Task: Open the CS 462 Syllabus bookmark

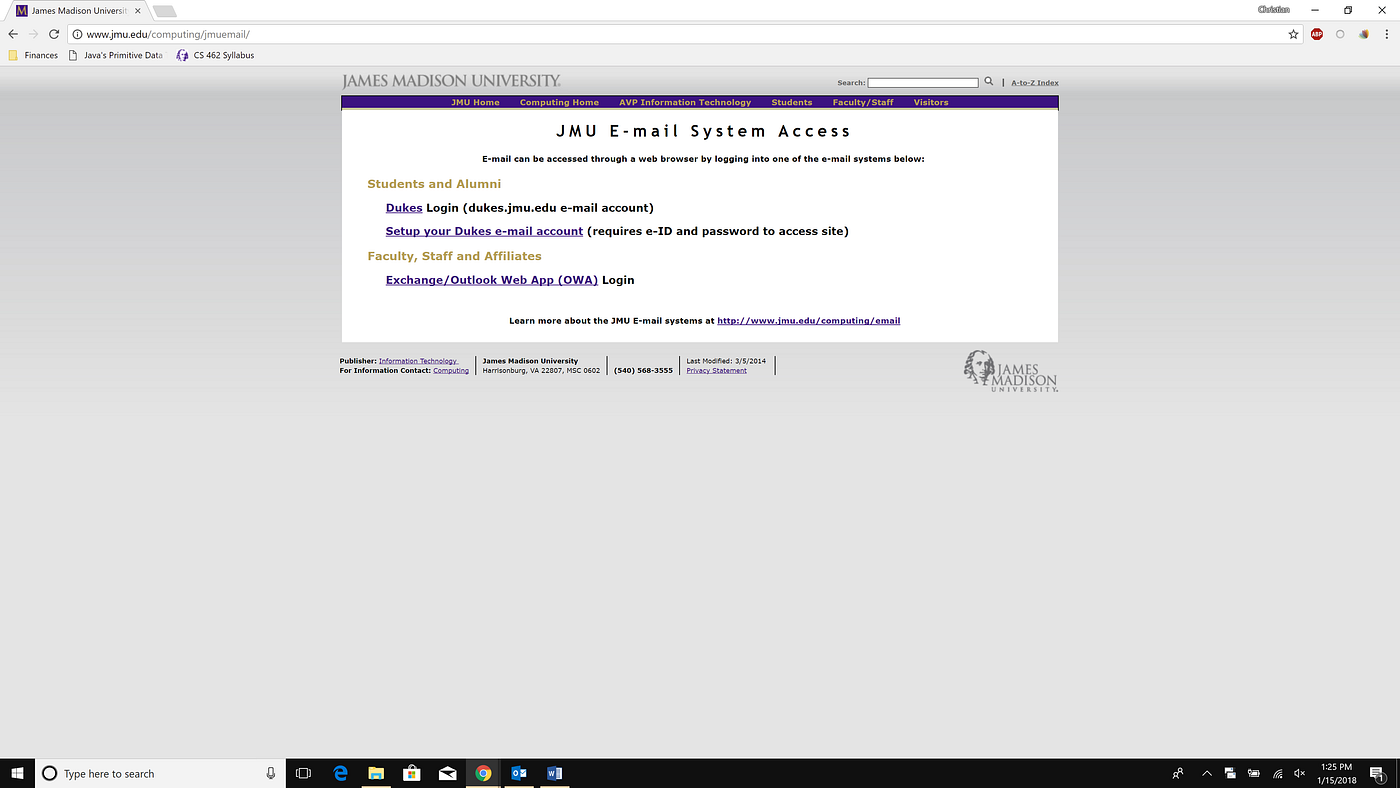Action: tap(215, 55)
